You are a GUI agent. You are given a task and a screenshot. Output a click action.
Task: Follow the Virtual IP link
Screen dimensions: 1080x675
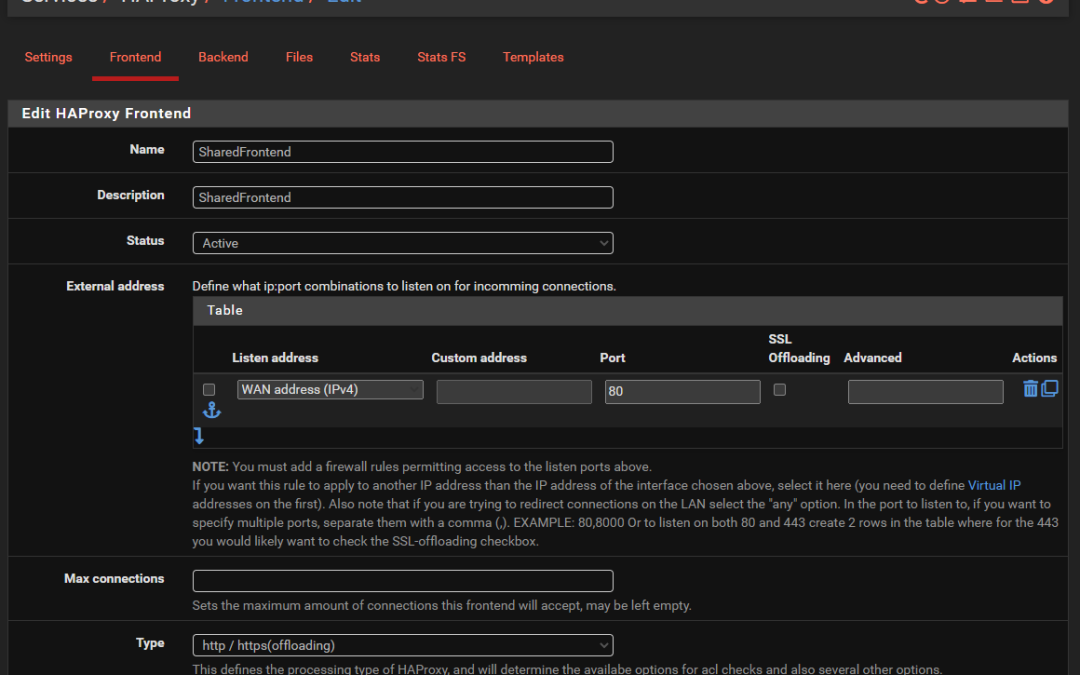[x=994, y=486]
